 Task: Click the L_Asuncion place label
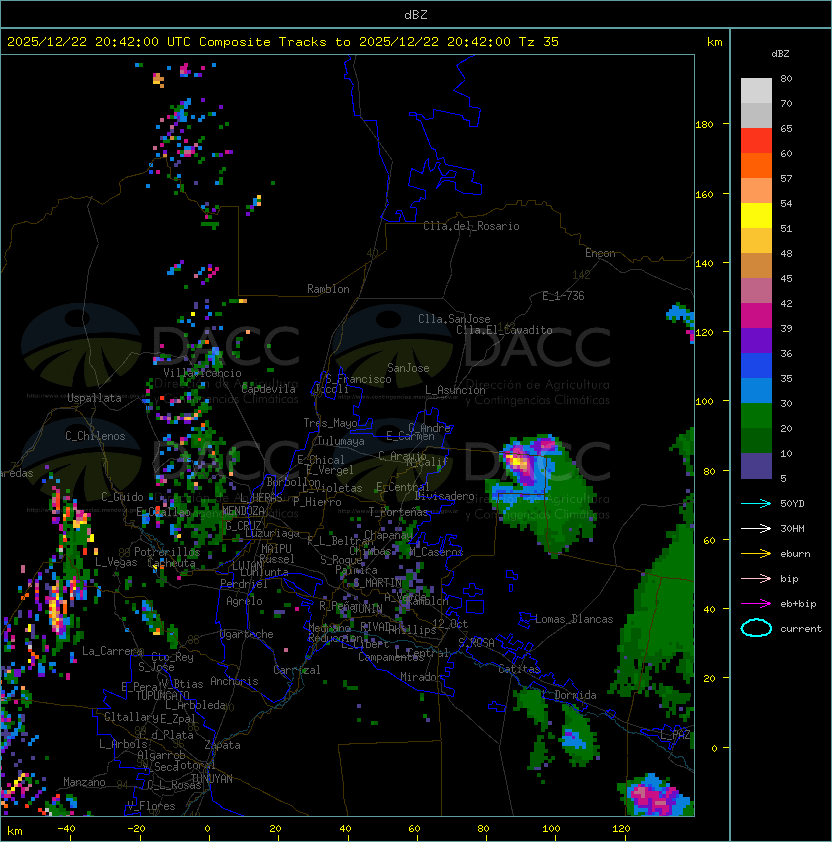[455, 390]
